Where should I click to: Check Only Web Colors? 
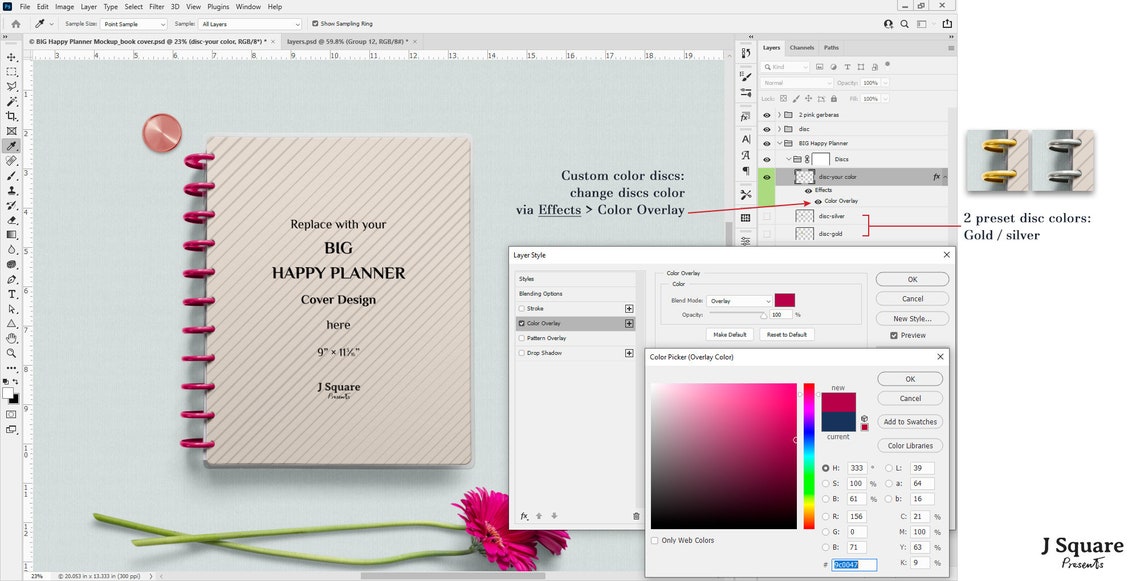(654, 541)
